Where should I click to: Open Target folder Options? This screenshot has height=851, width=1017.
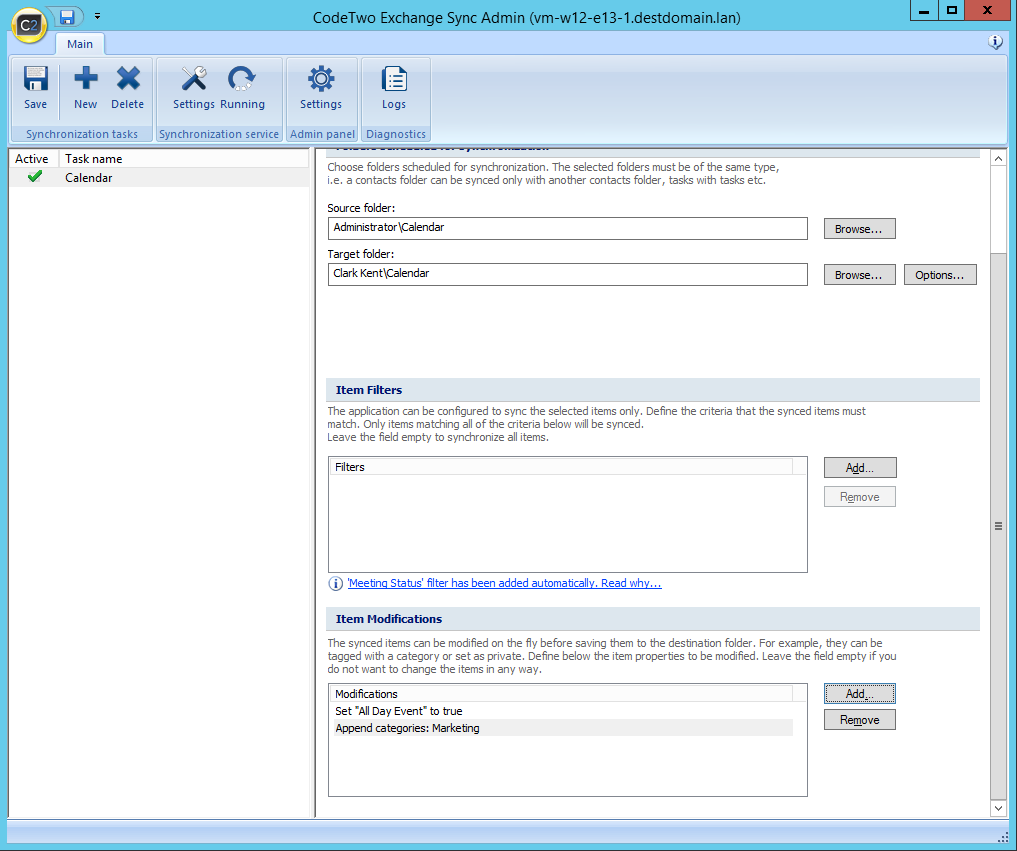click(x=940, y=275)
